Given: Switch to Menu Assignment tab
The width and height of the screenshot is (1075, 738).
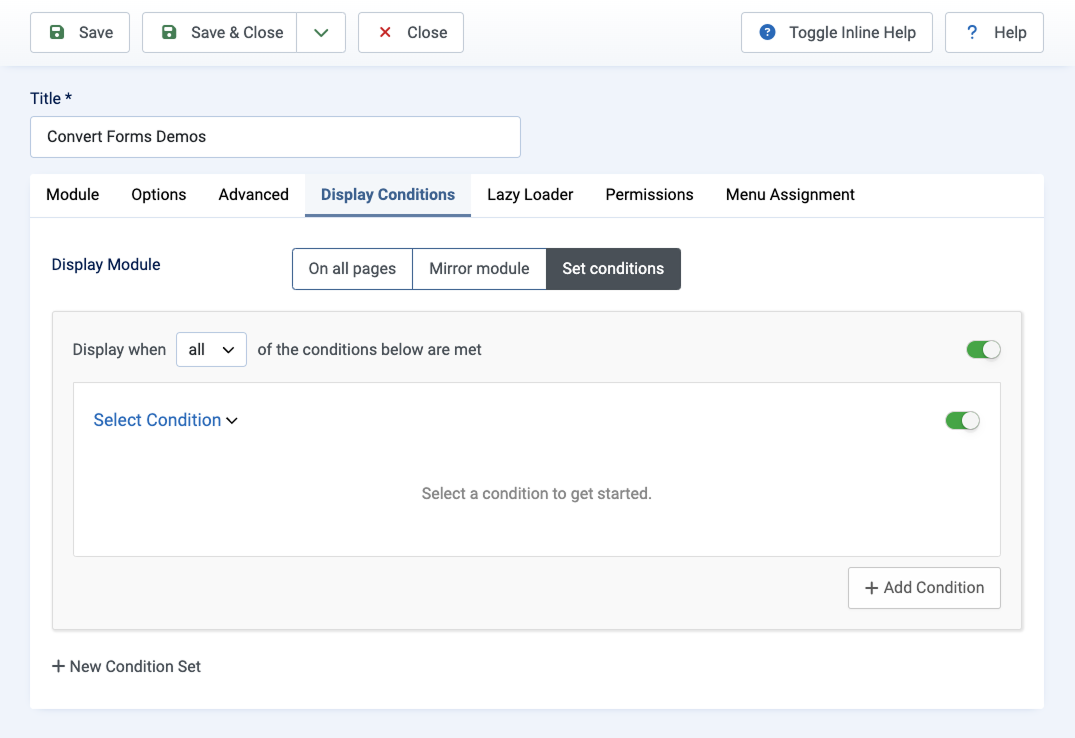Looking at the screenshot, I should click(x=790, y=195).
